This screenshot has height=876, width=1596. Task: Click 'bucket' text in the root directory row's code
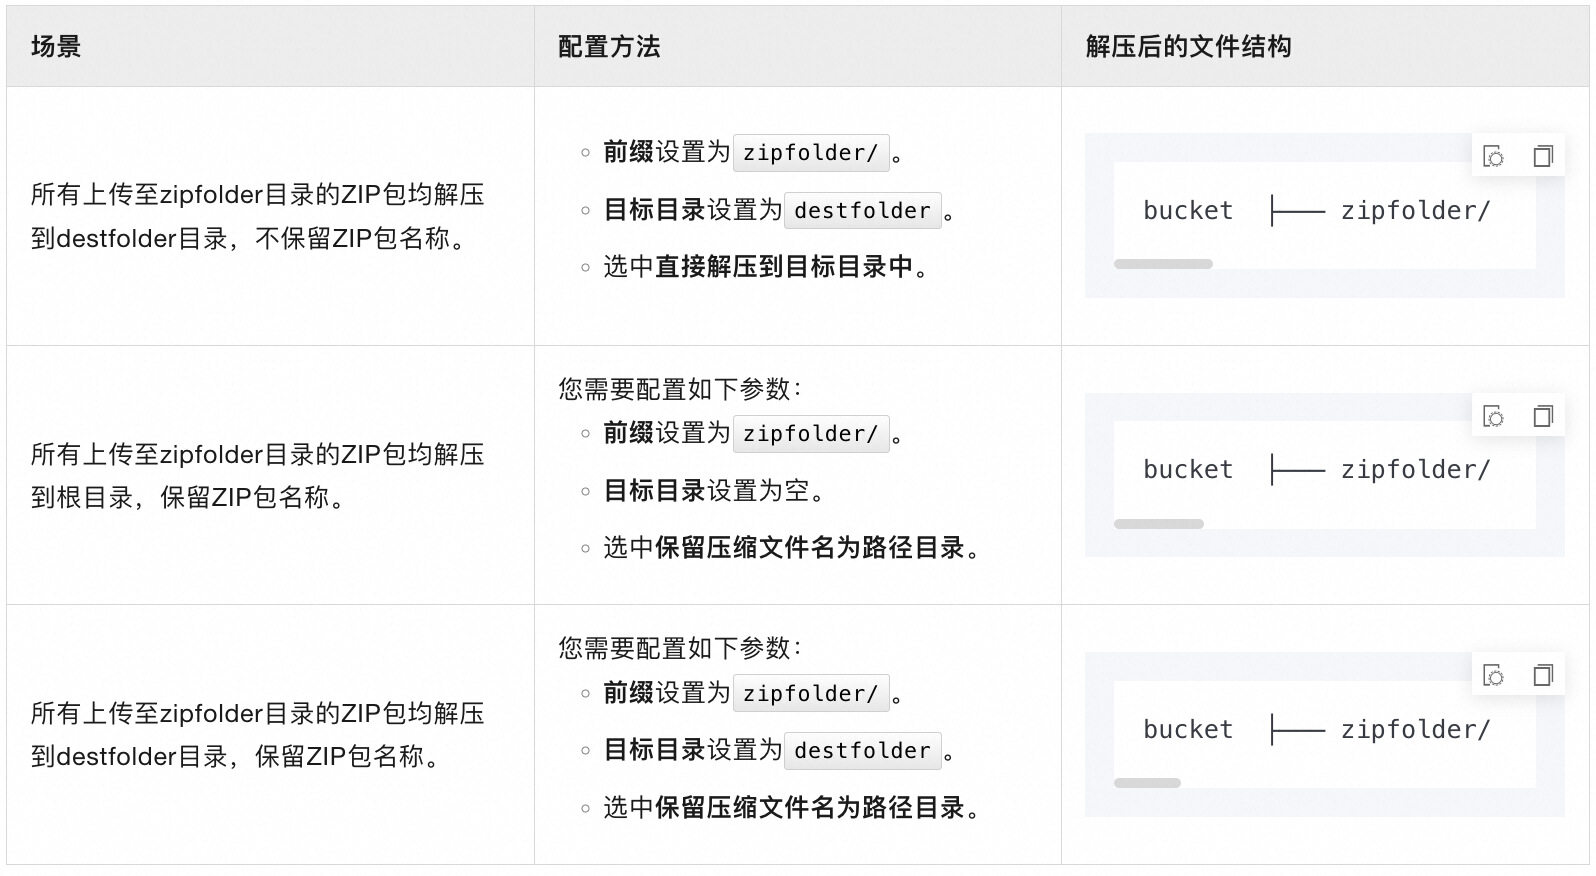click(1188, 470)
